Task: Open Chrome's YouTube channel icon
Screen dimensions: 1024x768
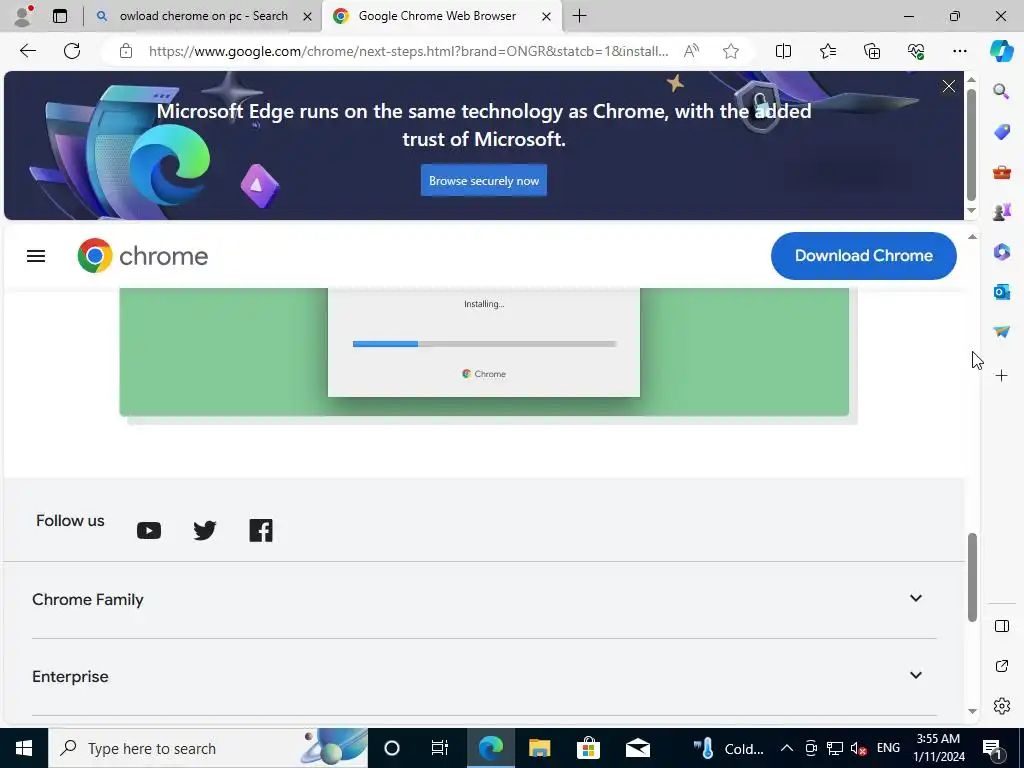Action: click(x=149, y=530)
